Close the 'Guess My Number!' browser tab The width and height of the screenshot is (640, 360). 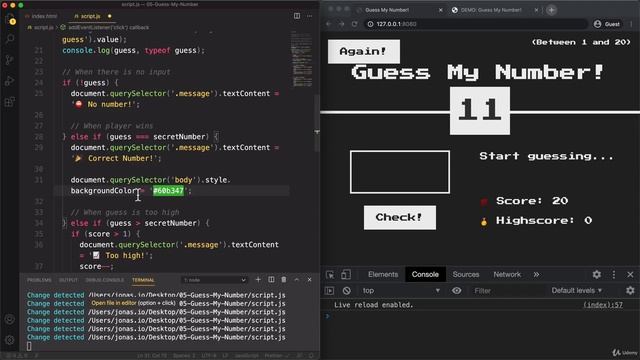coord(440,10)
